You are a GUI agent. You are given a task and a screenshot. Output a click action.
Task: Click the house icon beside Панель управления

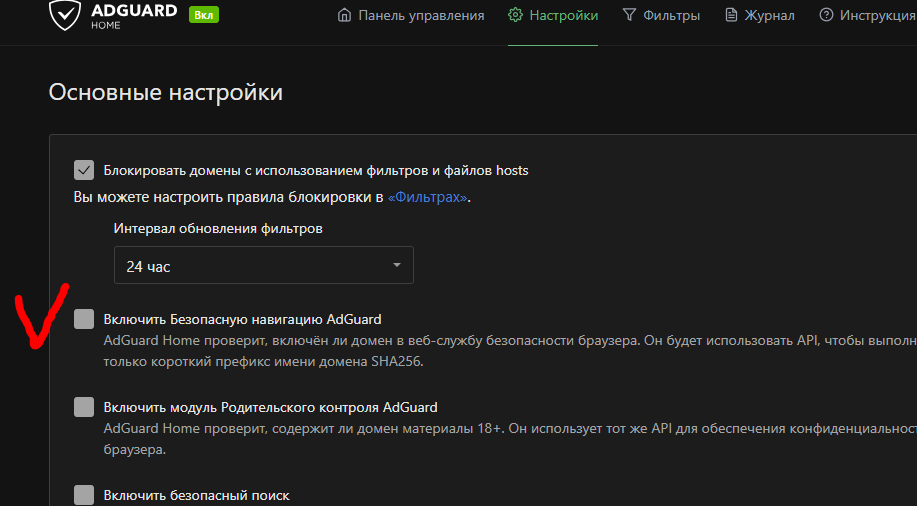coord(345,15)
